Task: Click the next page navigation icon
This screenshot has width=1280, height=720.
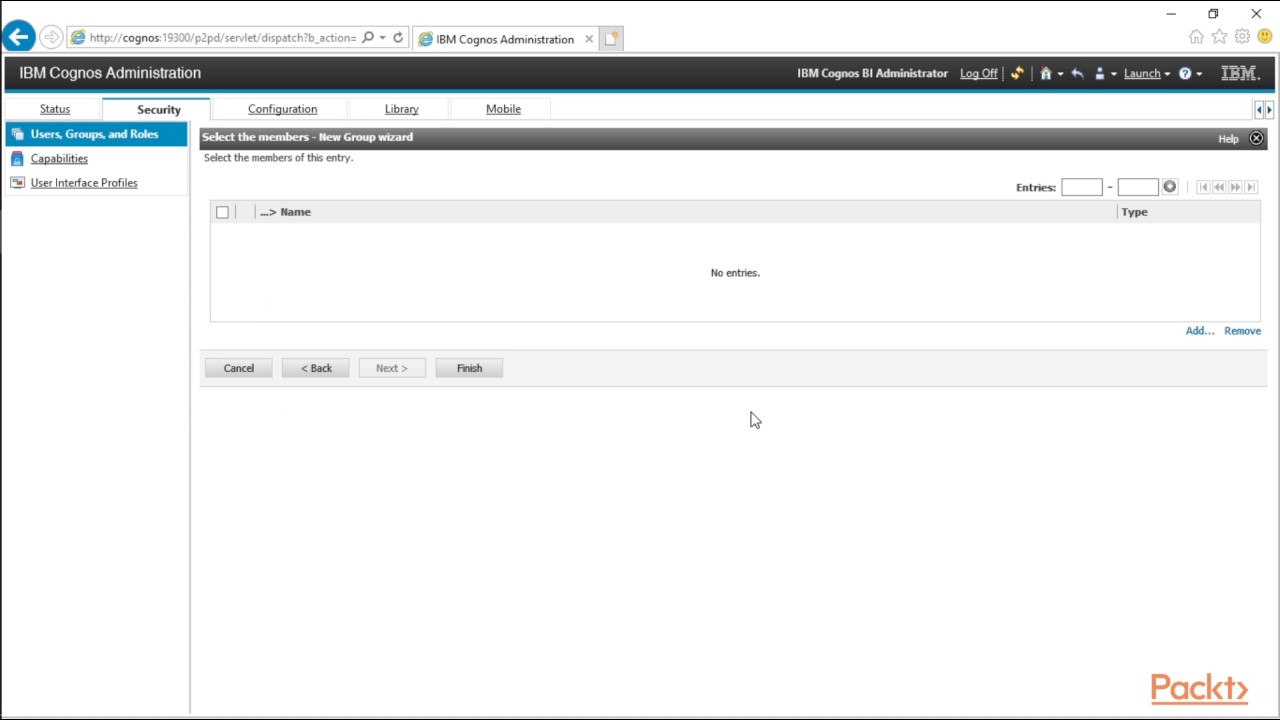Action: tap(1235, 187)
